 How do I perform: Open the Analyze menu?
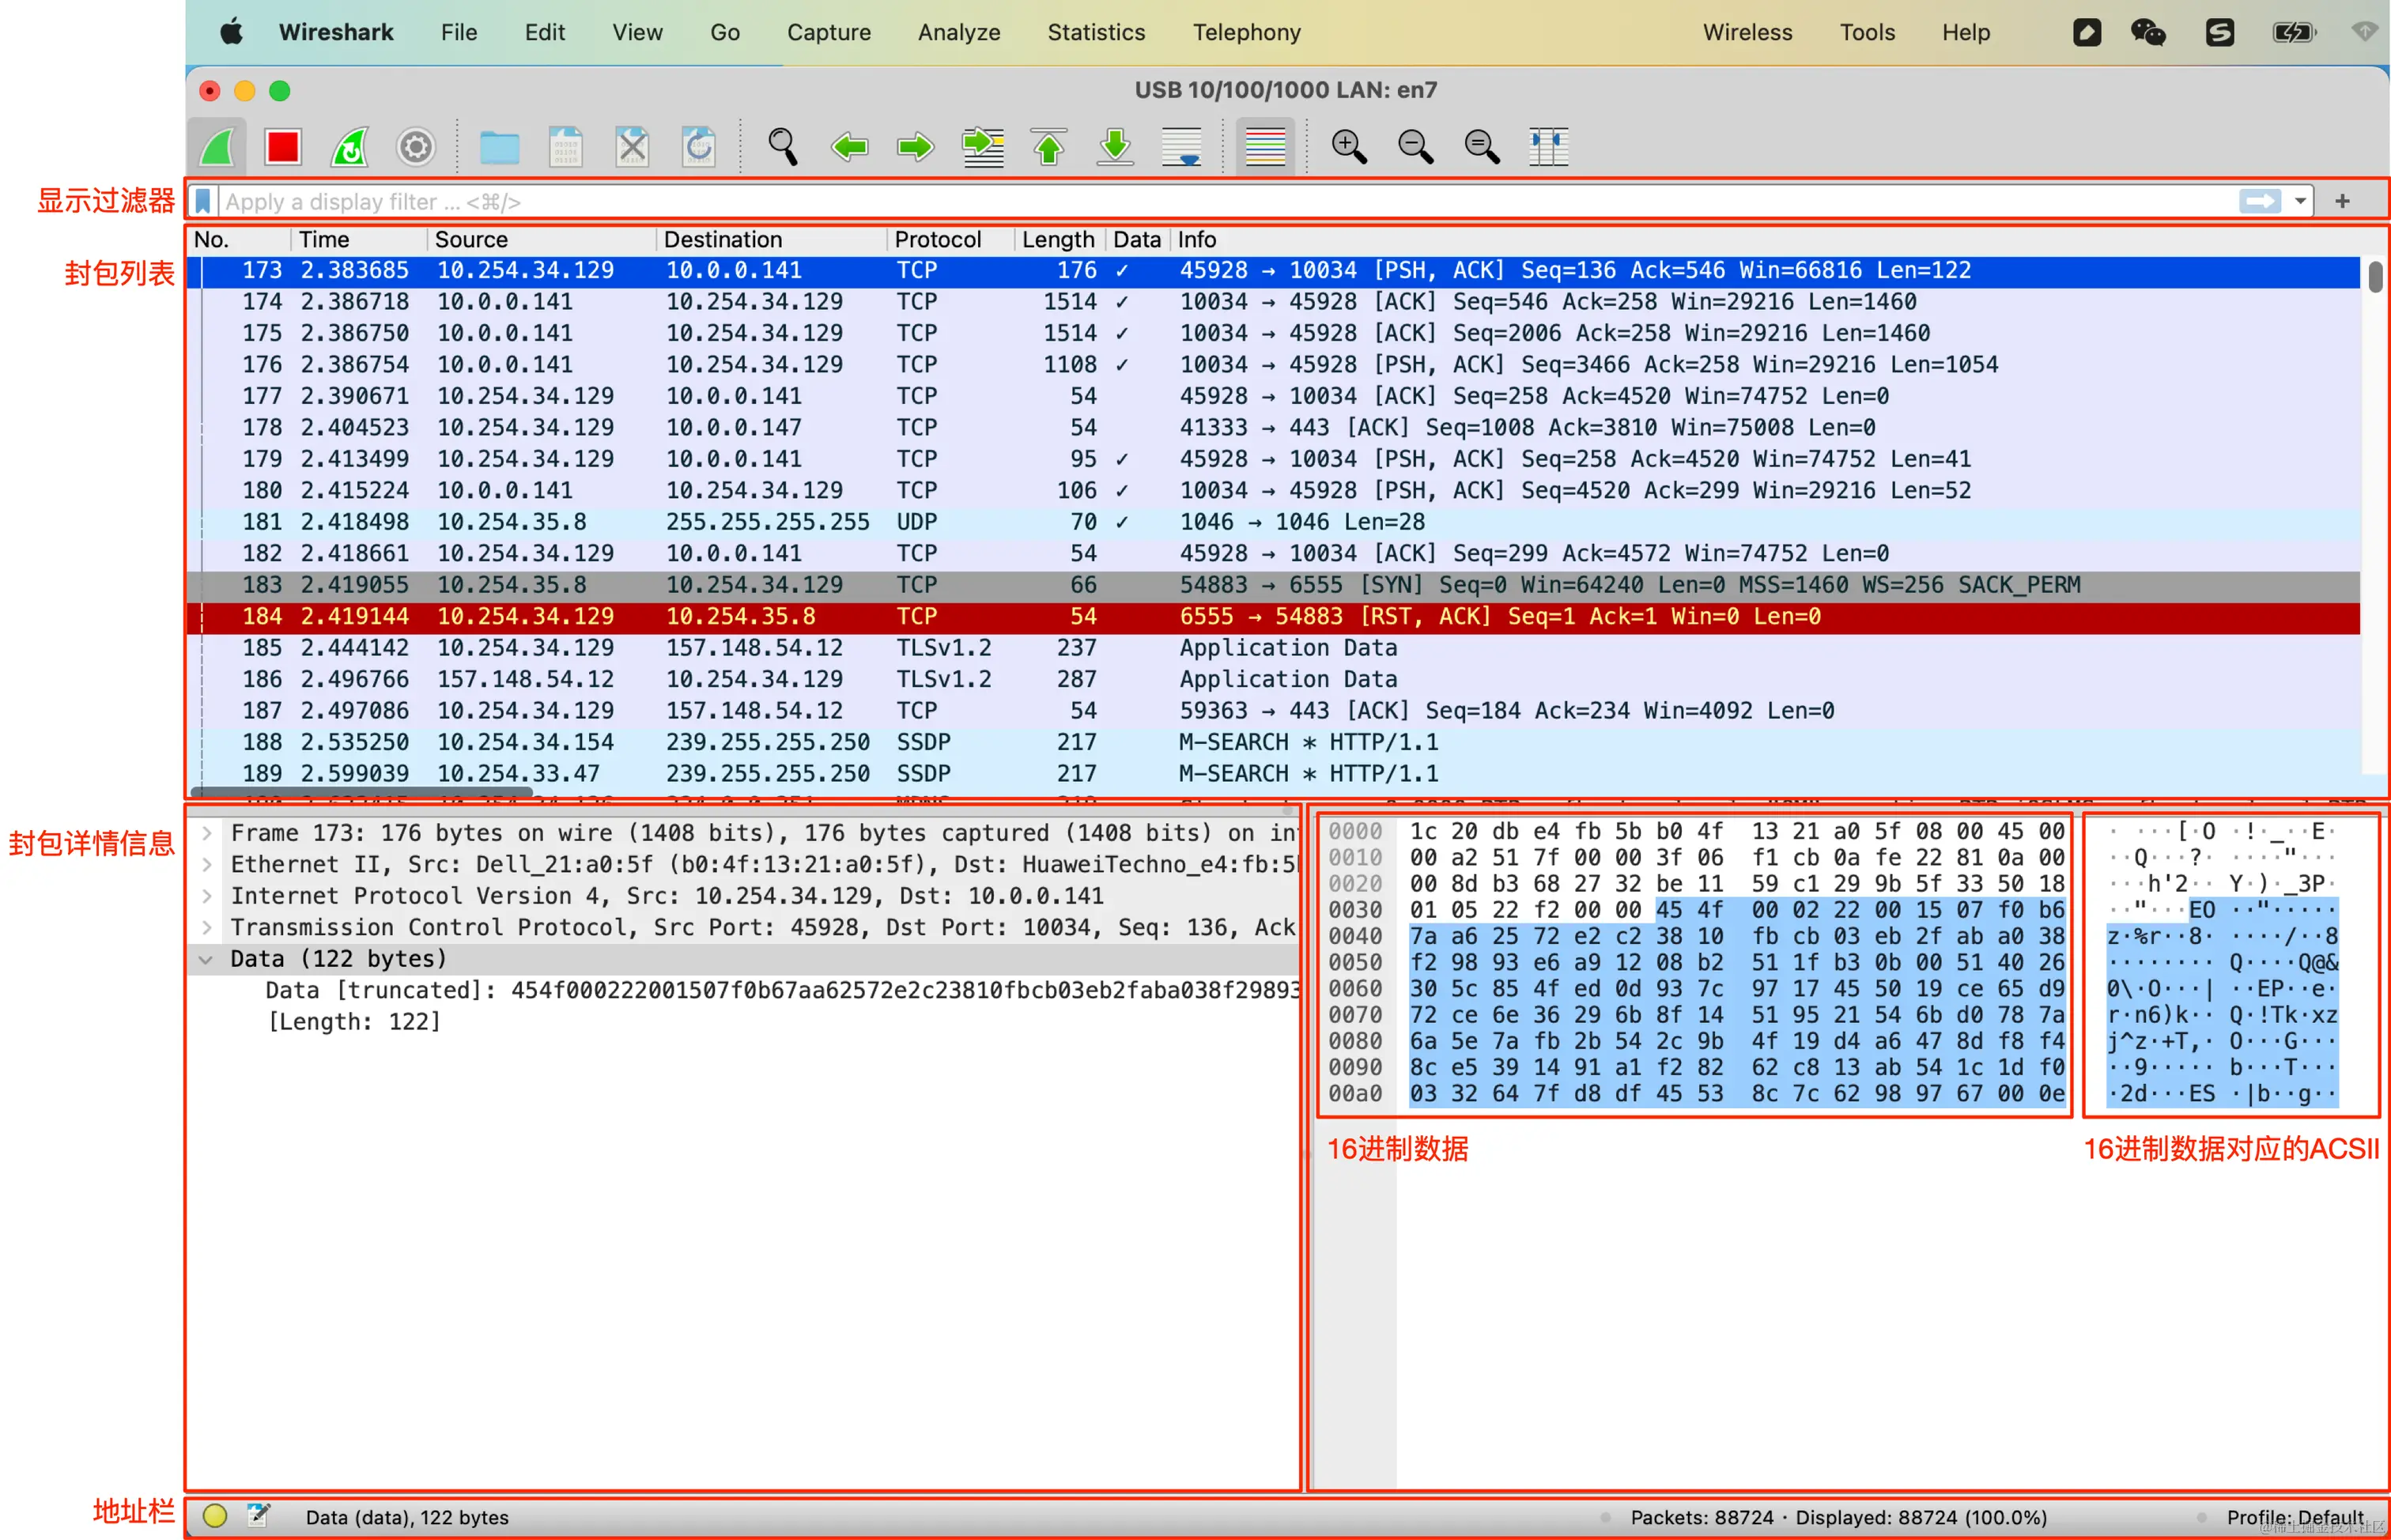pos(958,32)
